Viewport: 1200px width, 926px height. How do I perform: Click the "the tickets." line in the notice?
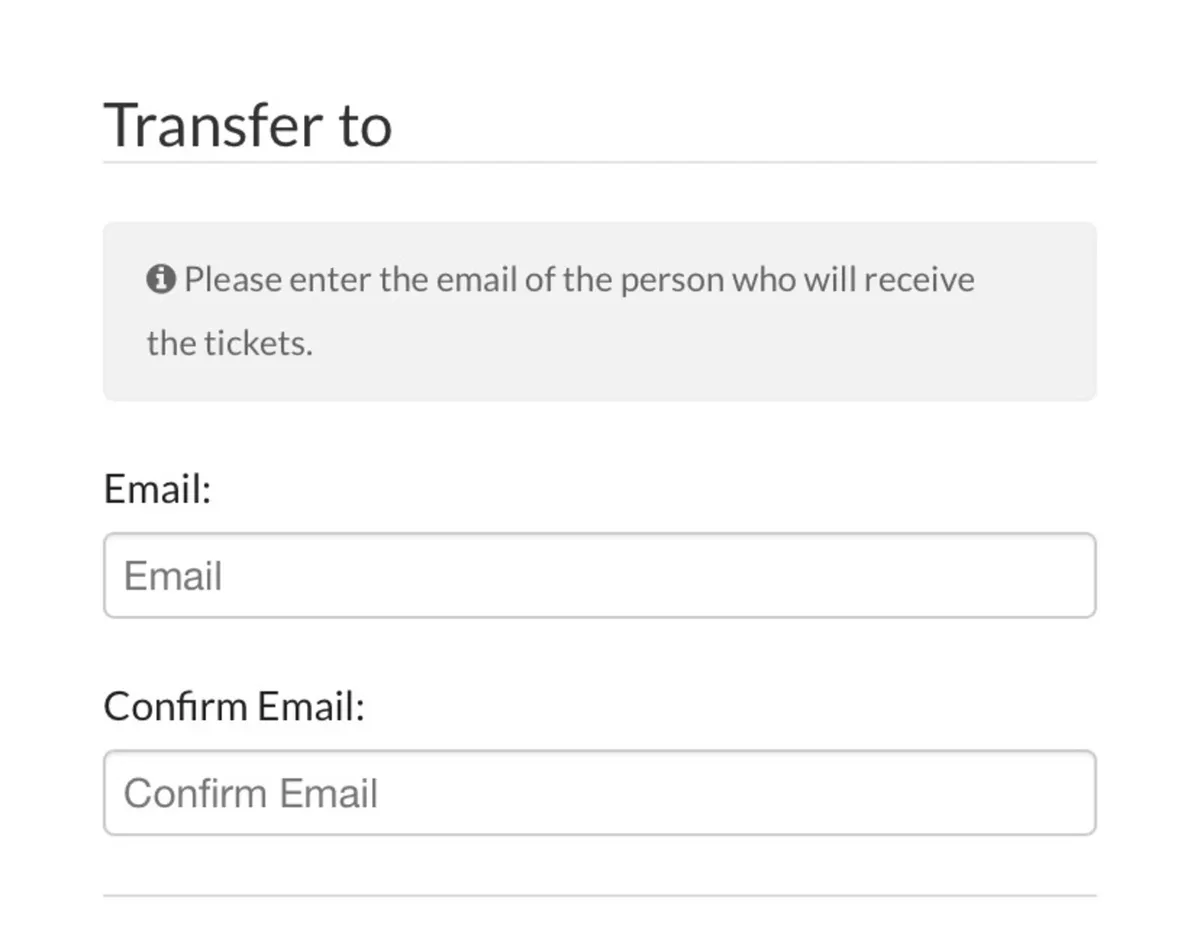tap(229, 343)
